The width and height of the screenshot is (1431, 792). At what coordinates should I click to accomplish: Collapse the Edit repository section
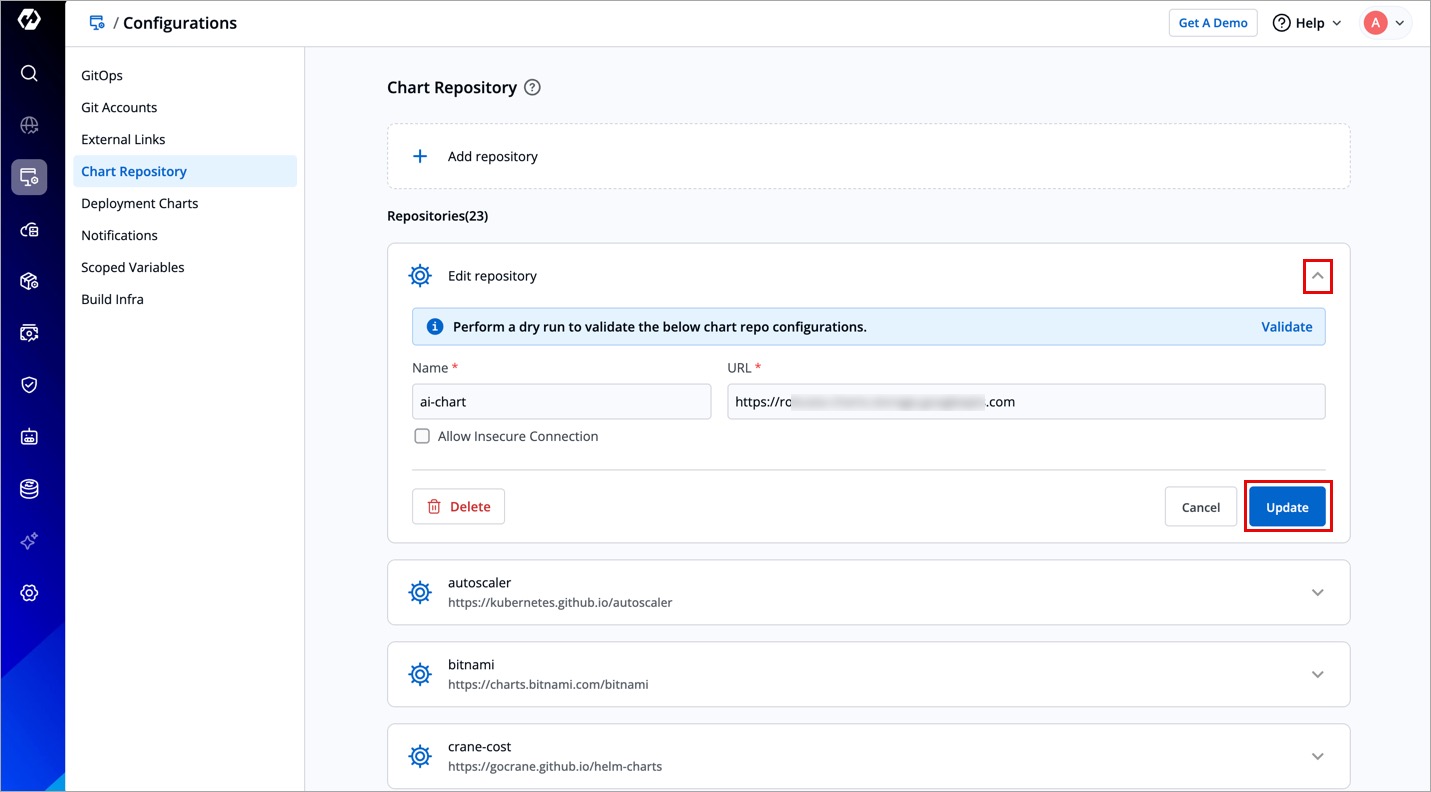(1317, 276)
